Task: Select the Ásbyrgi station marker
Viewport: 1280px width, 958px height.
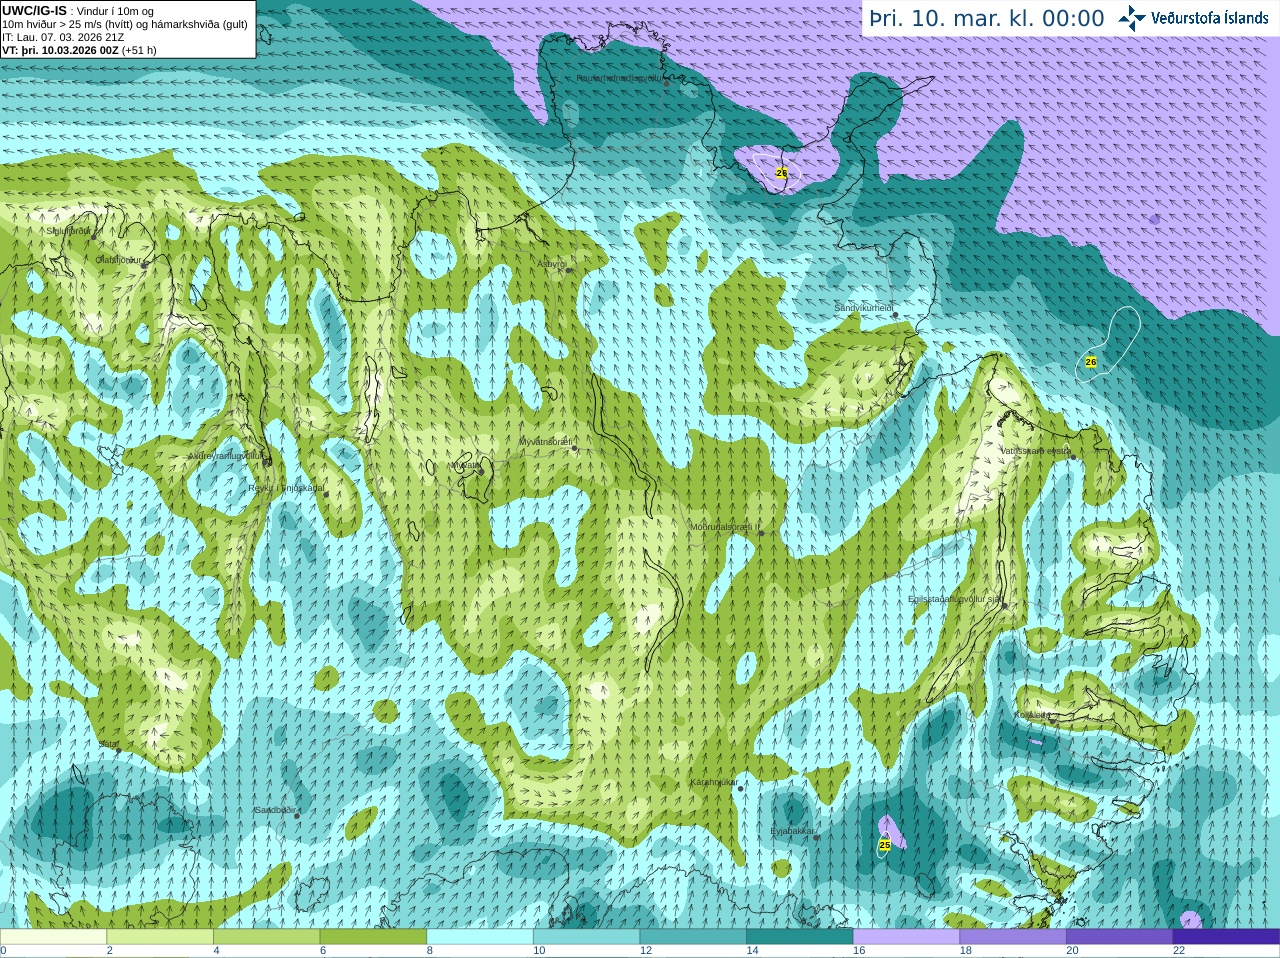Action: pos(568,270)
